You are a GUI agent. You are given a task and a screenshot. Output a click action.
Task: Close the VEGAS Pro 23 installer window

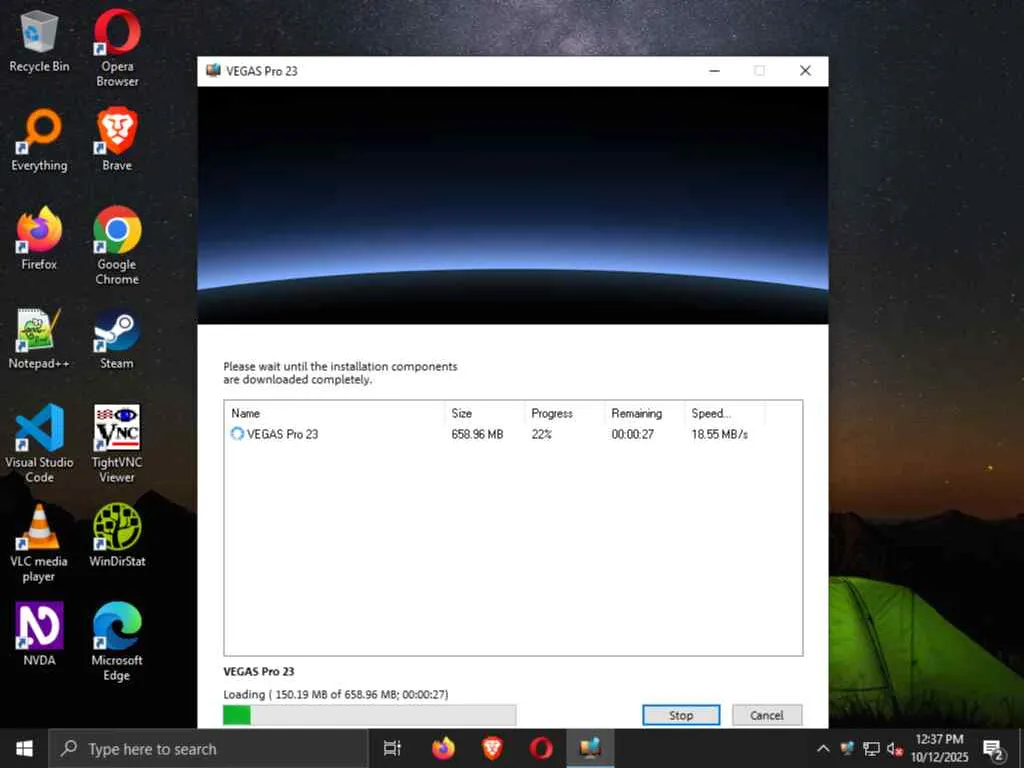pos(805,71)
